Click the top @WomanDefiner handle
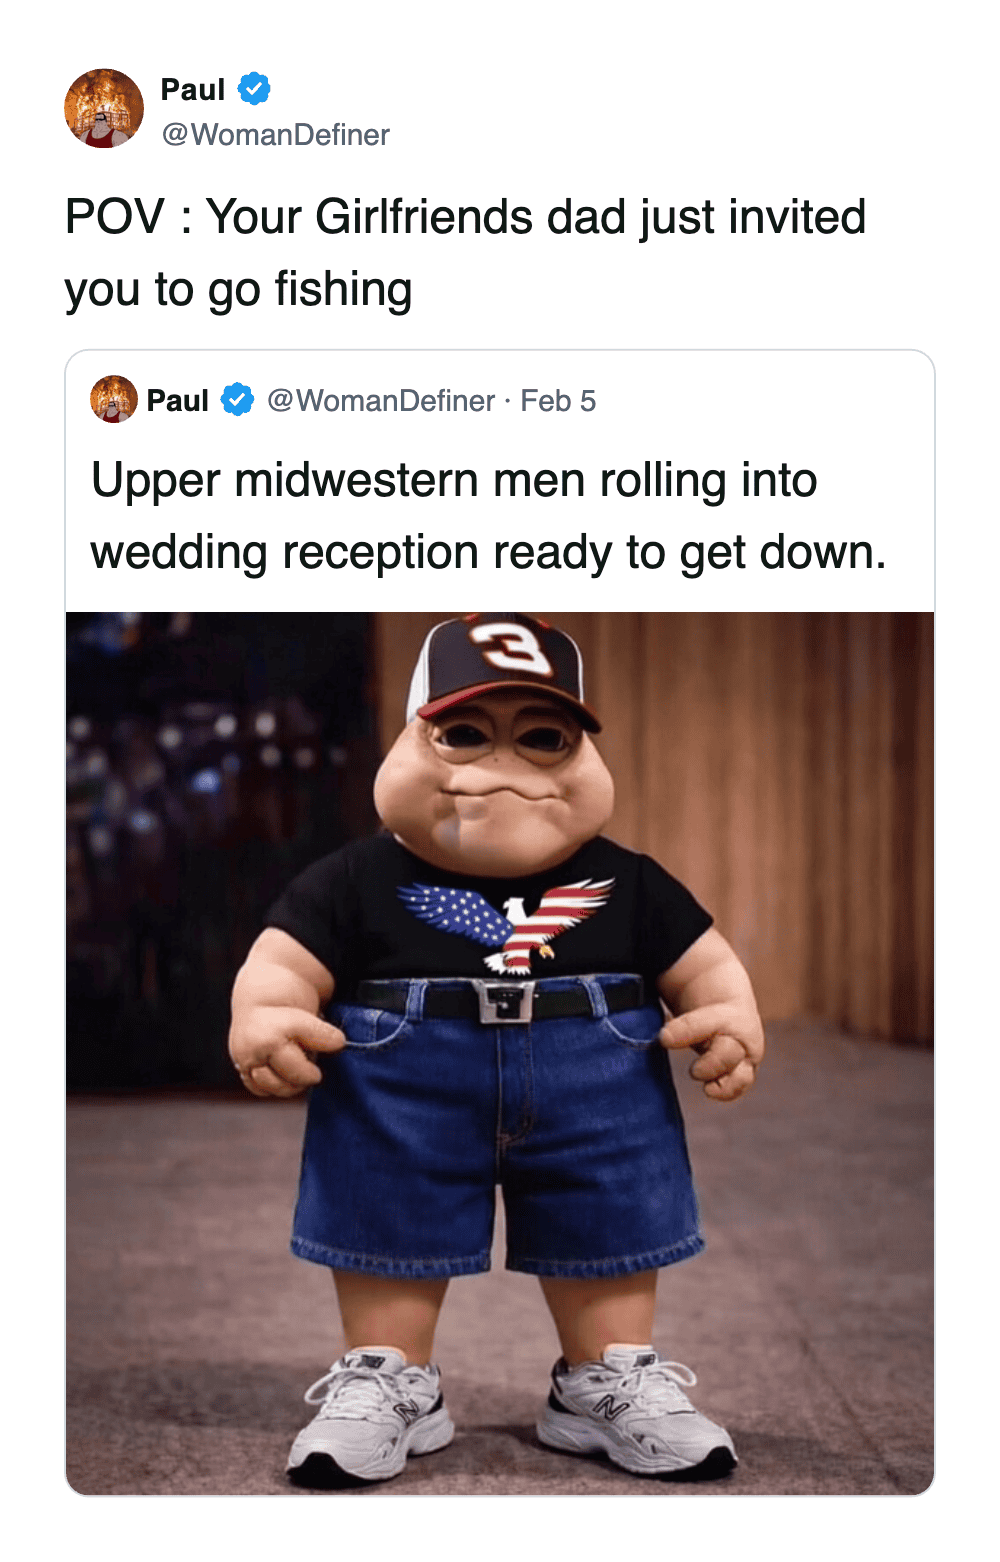 click(276, 135)
